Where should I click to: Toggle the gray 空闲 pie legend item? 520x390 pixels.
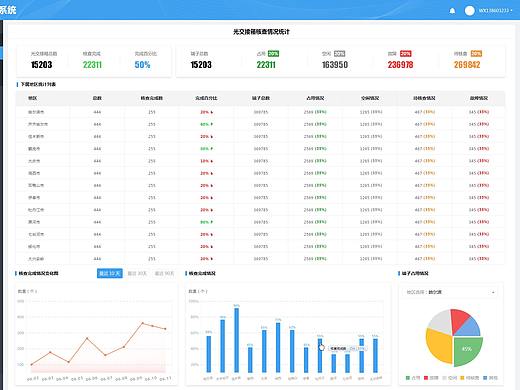[449, 378]
